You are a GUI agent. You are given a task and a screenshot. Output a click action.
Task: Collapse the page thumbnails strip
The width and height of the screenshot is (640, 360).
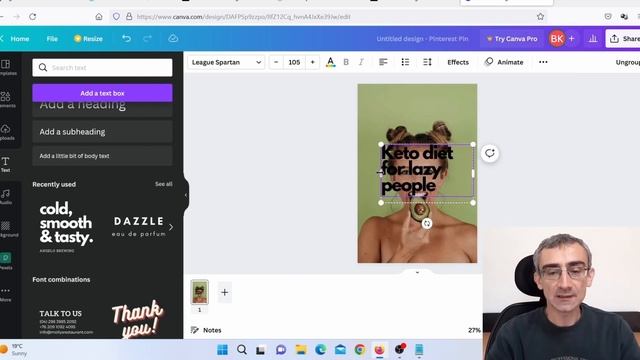click(x=417, y=272)
